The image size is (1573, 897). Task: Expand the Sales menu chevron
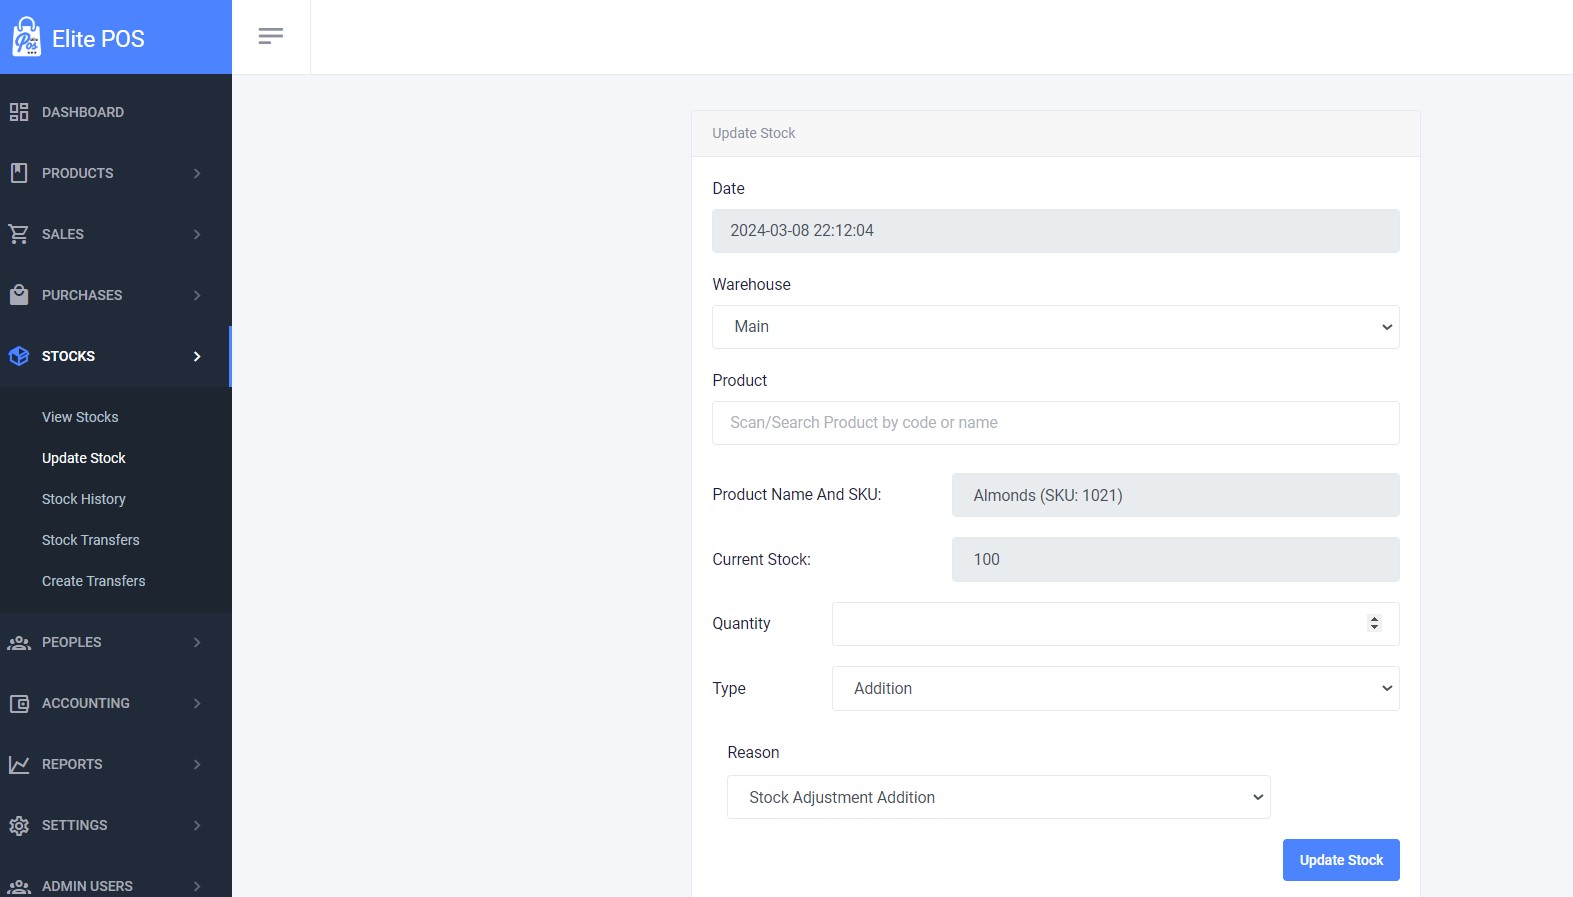[x=197, y=234]
